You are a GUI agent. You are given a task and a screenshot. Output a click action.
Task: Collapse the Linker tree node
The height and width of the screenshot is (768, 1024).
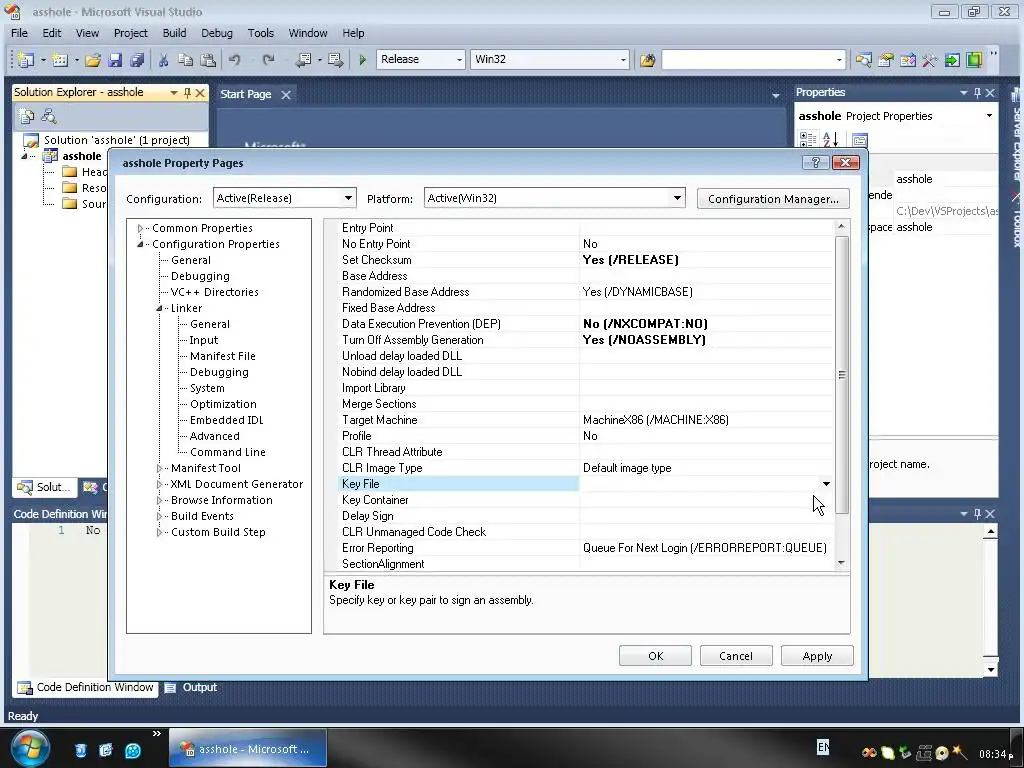159,308
